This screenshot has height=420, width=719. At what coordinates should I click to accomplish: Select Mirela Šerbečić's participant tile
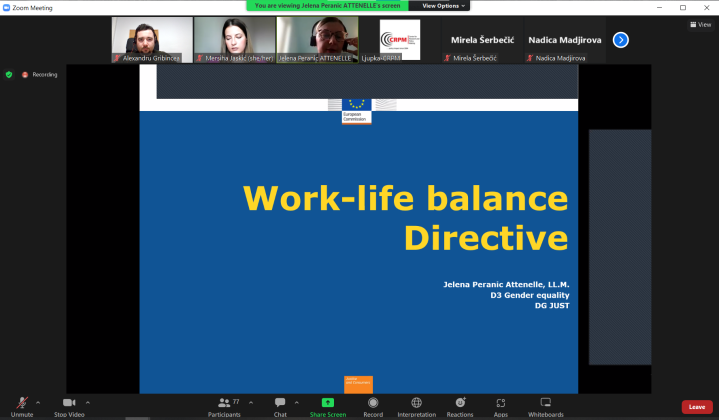[482, 40]
